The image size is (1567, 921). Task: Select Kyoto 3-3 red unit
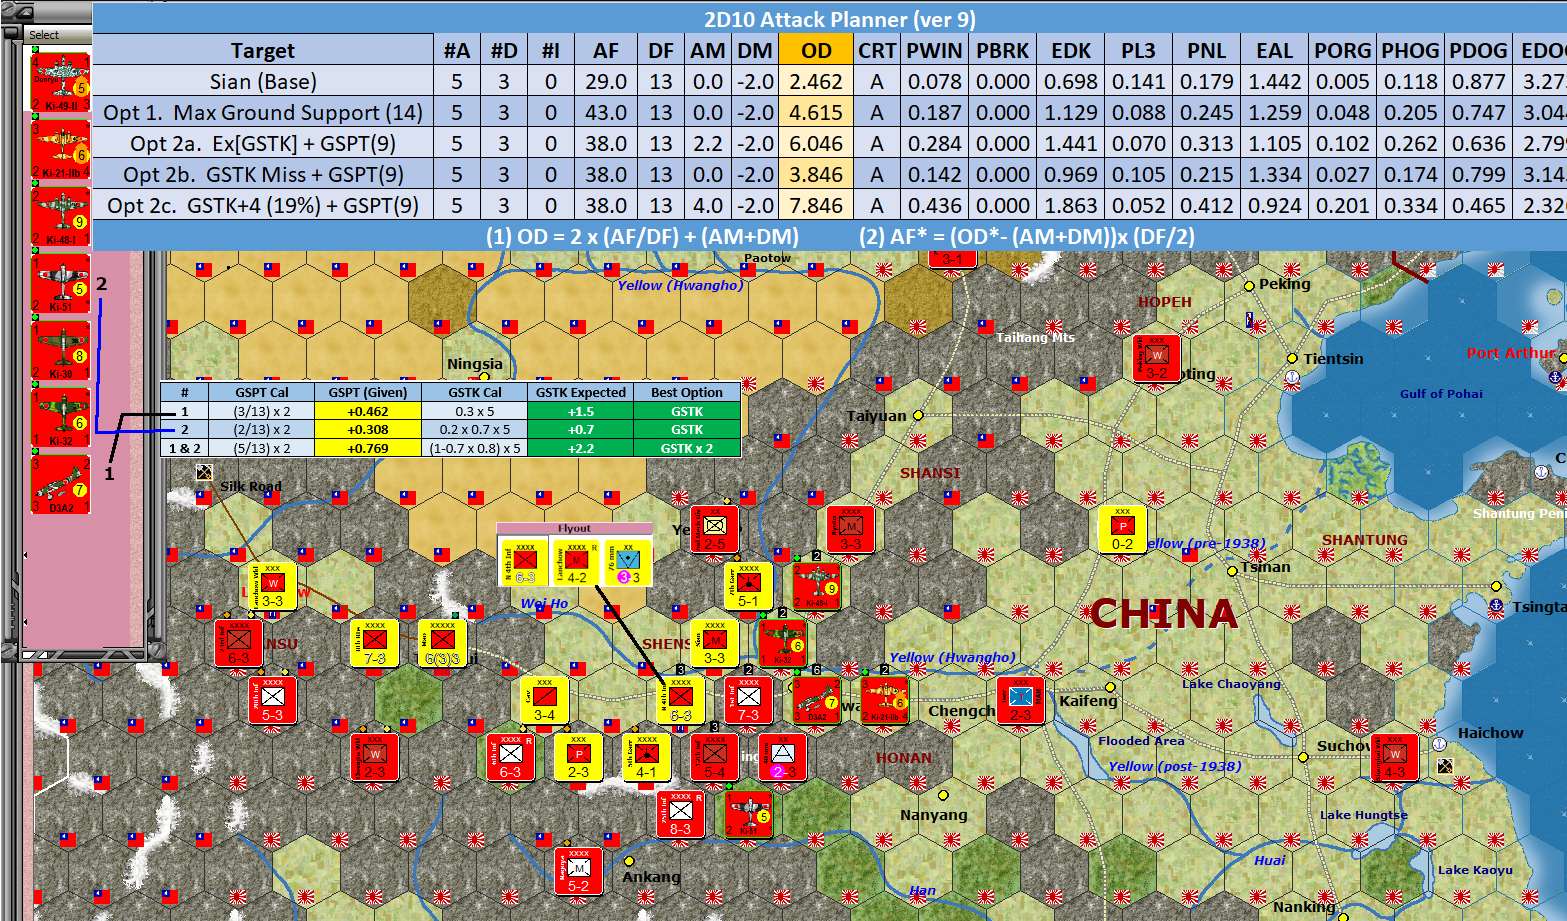[850, 529]
